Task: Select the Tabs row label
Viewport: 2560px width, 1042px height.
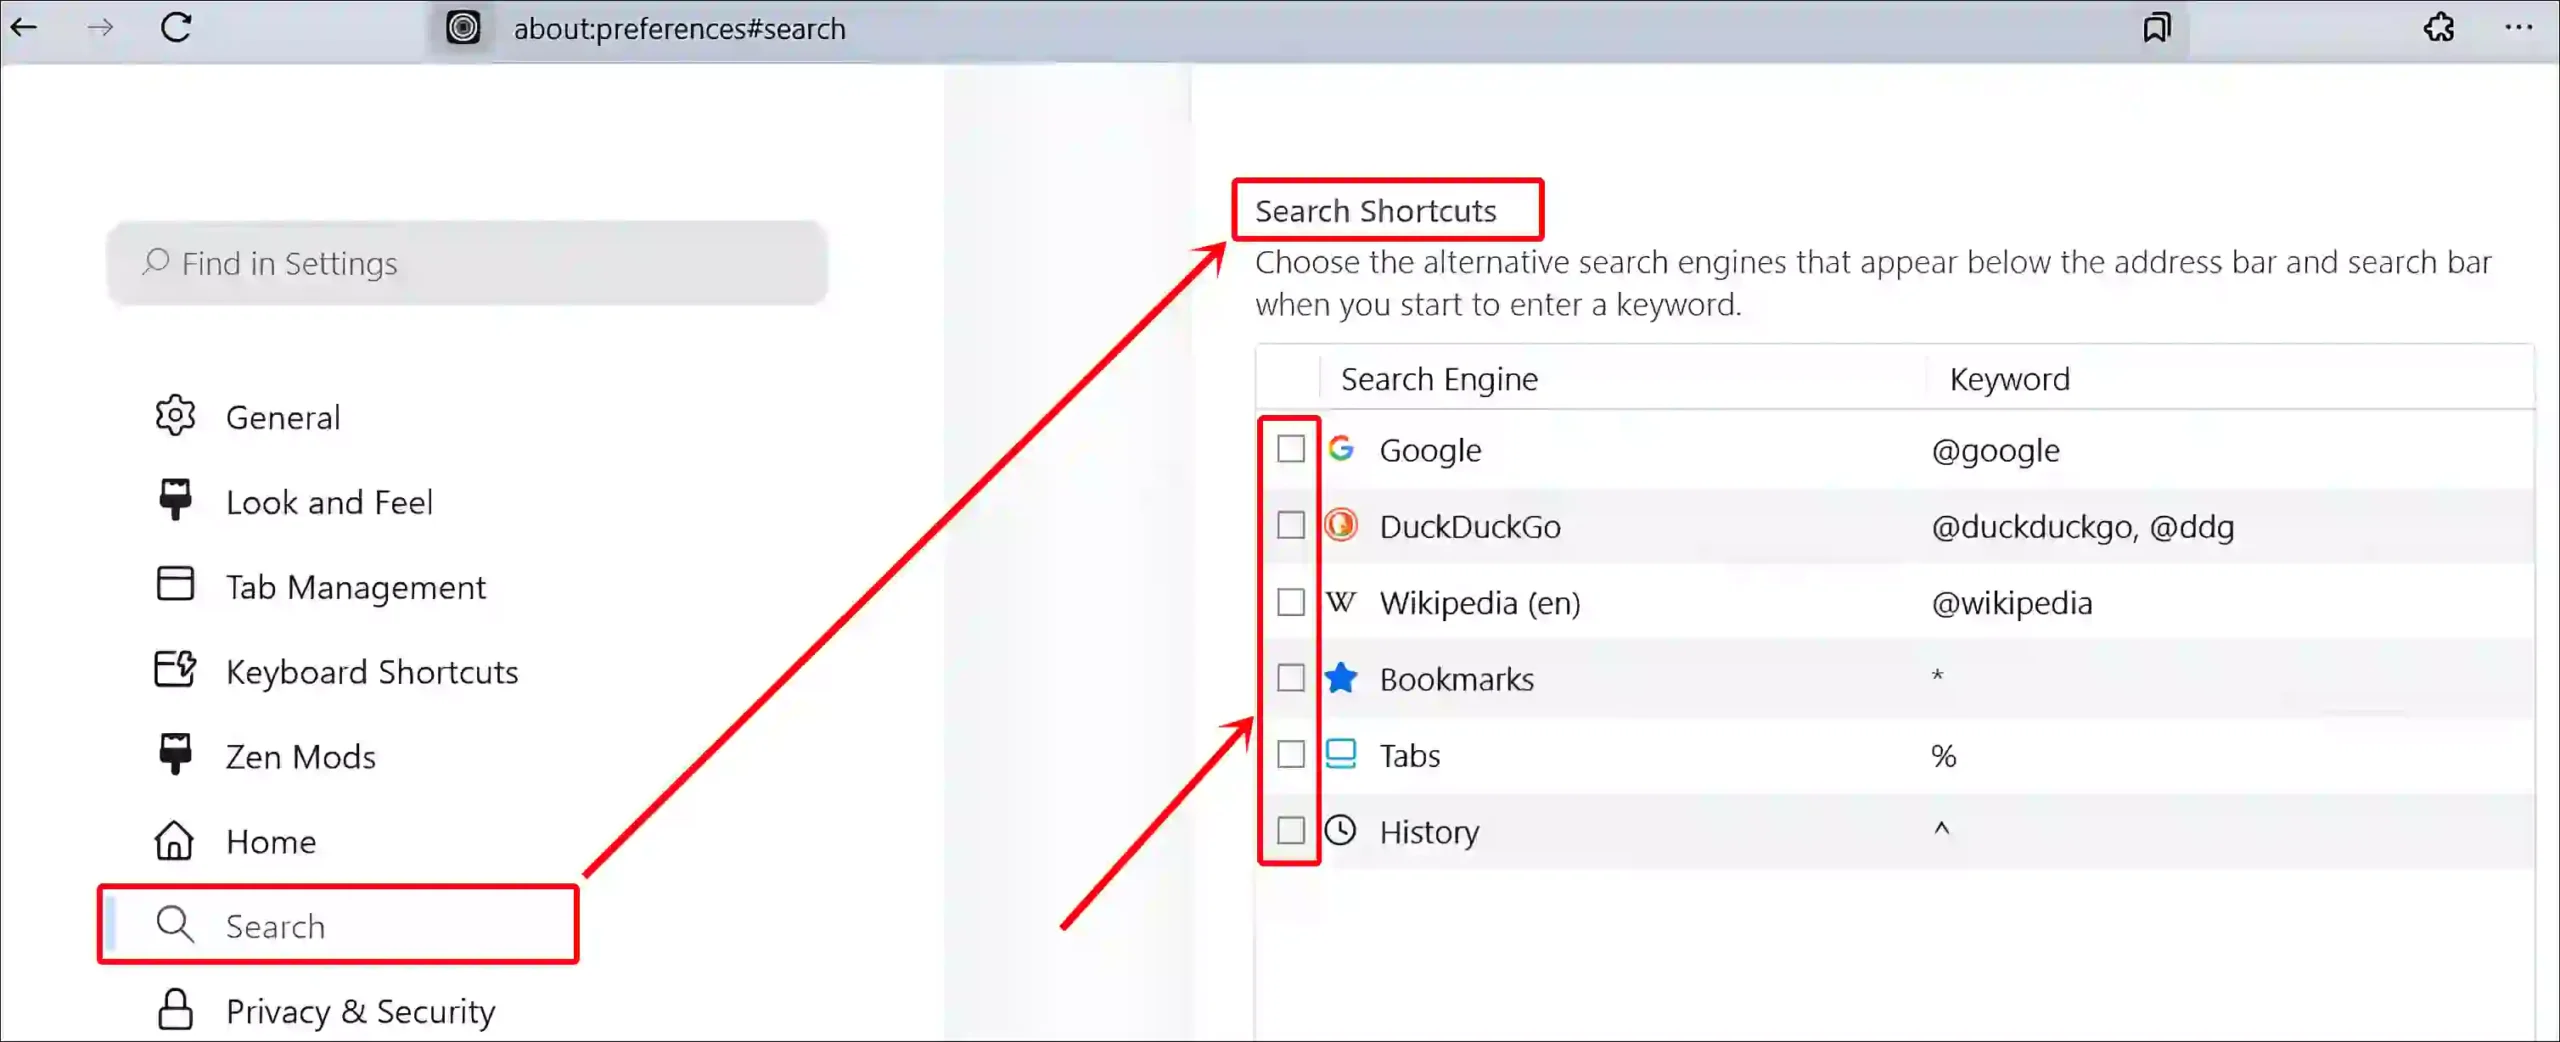Action: [x=1410, y=755]
